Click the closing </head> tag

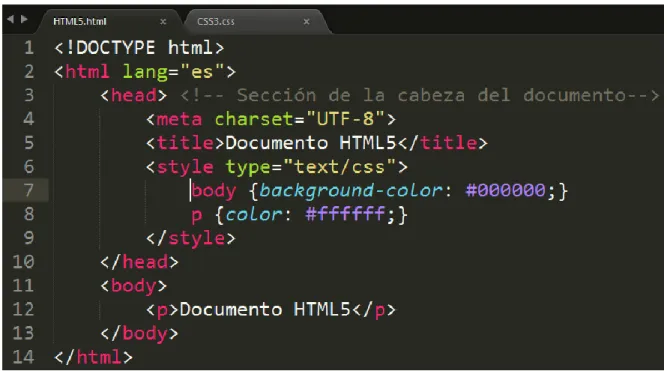[139, 262]
